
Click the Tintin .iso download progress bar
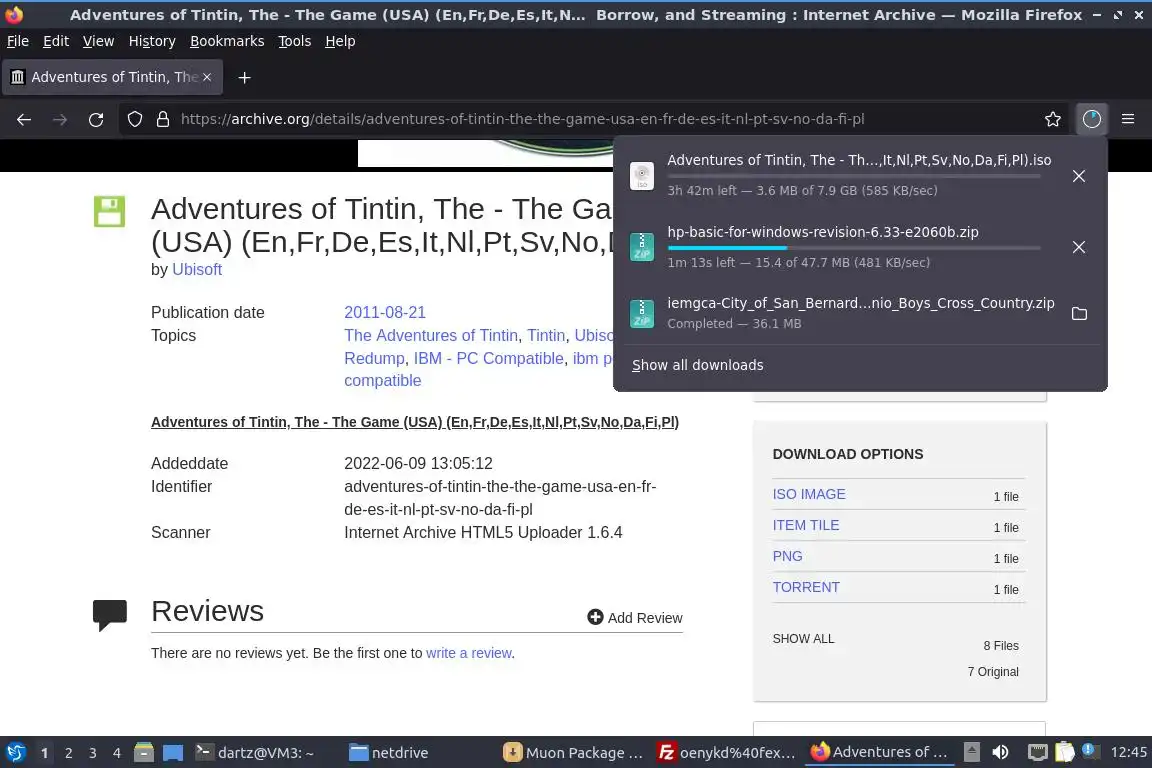(854, 176)
